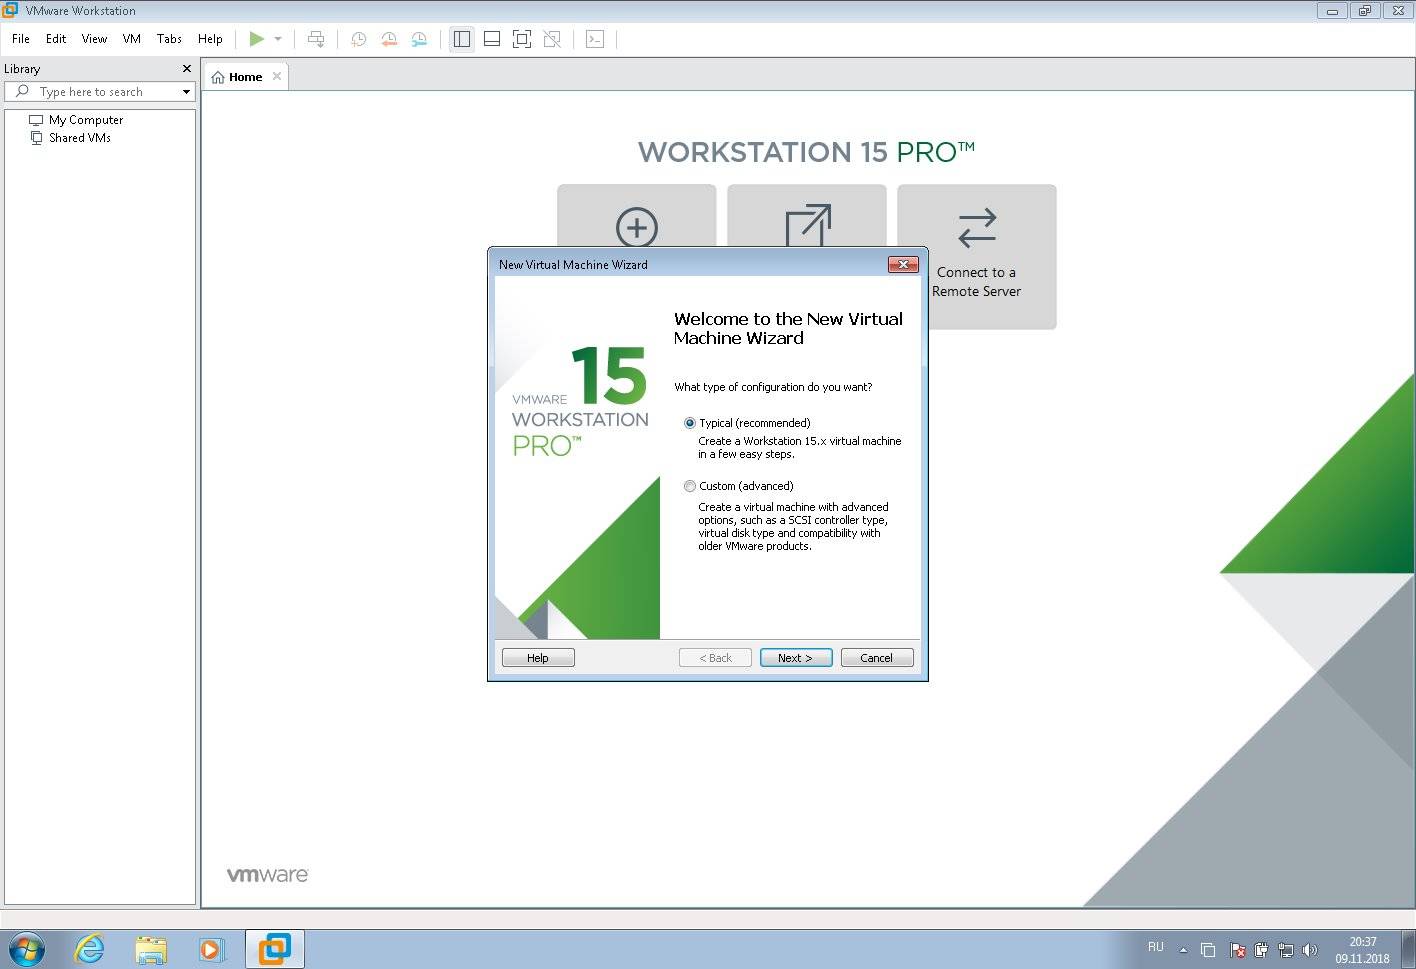The image size is (1416, 969).
Task: Toggle the library sidebar view icon
Action: pos(462,39)
